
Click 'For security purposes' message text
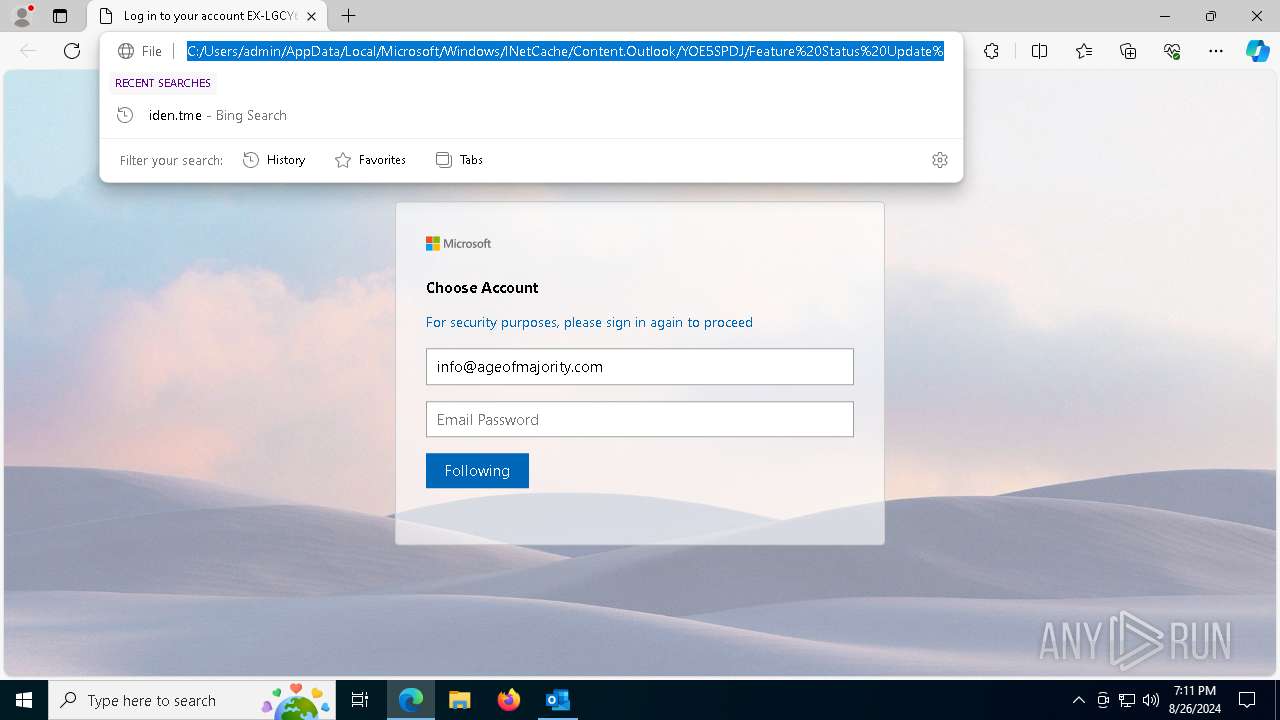tap(589, 322)
